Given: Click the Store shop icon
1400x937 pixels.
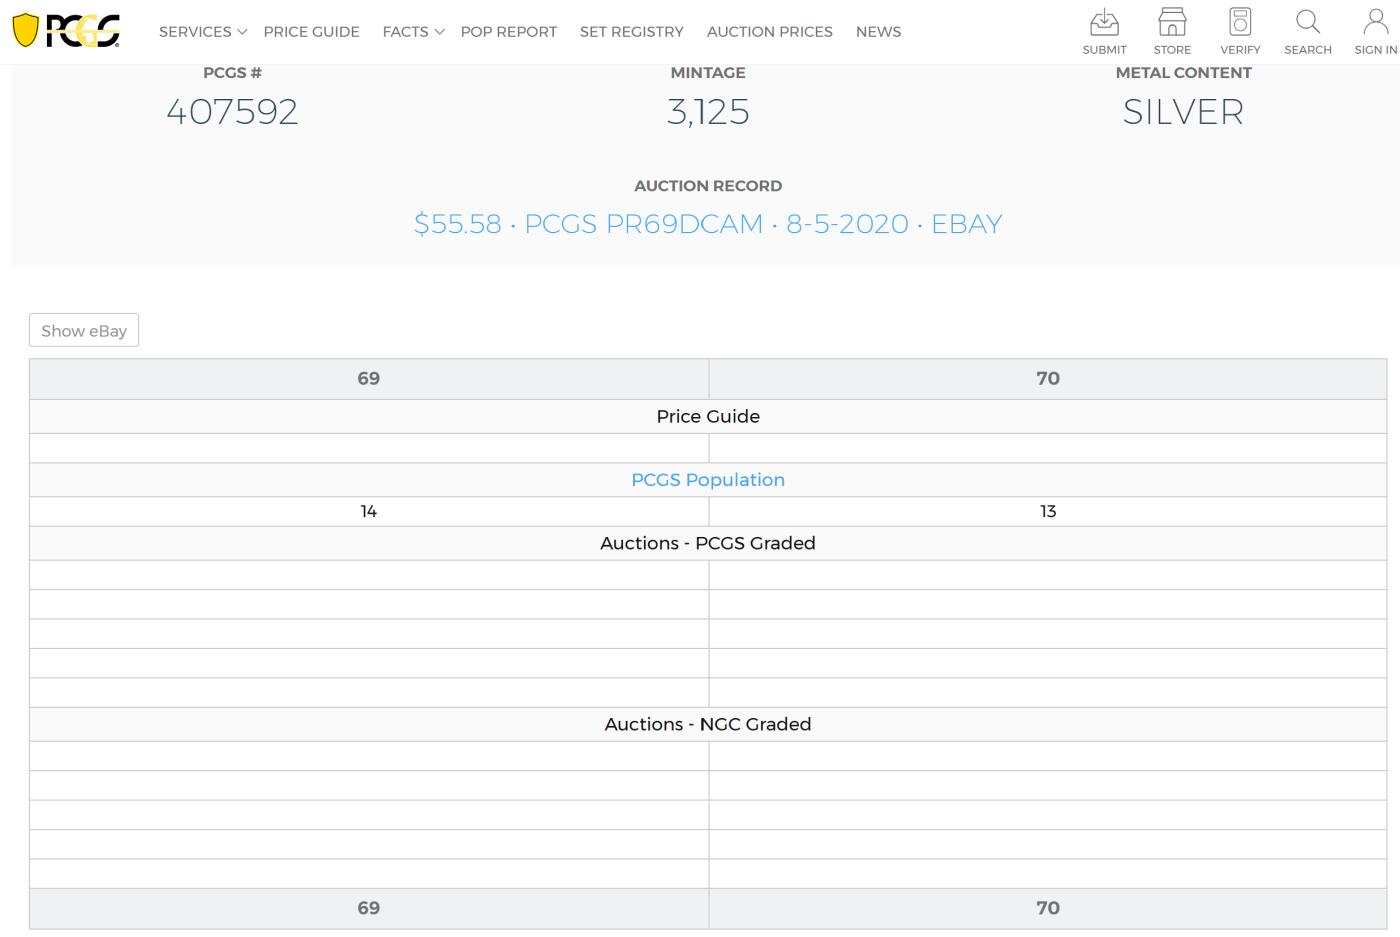Looking at the screenshot, I should 1172,23.
